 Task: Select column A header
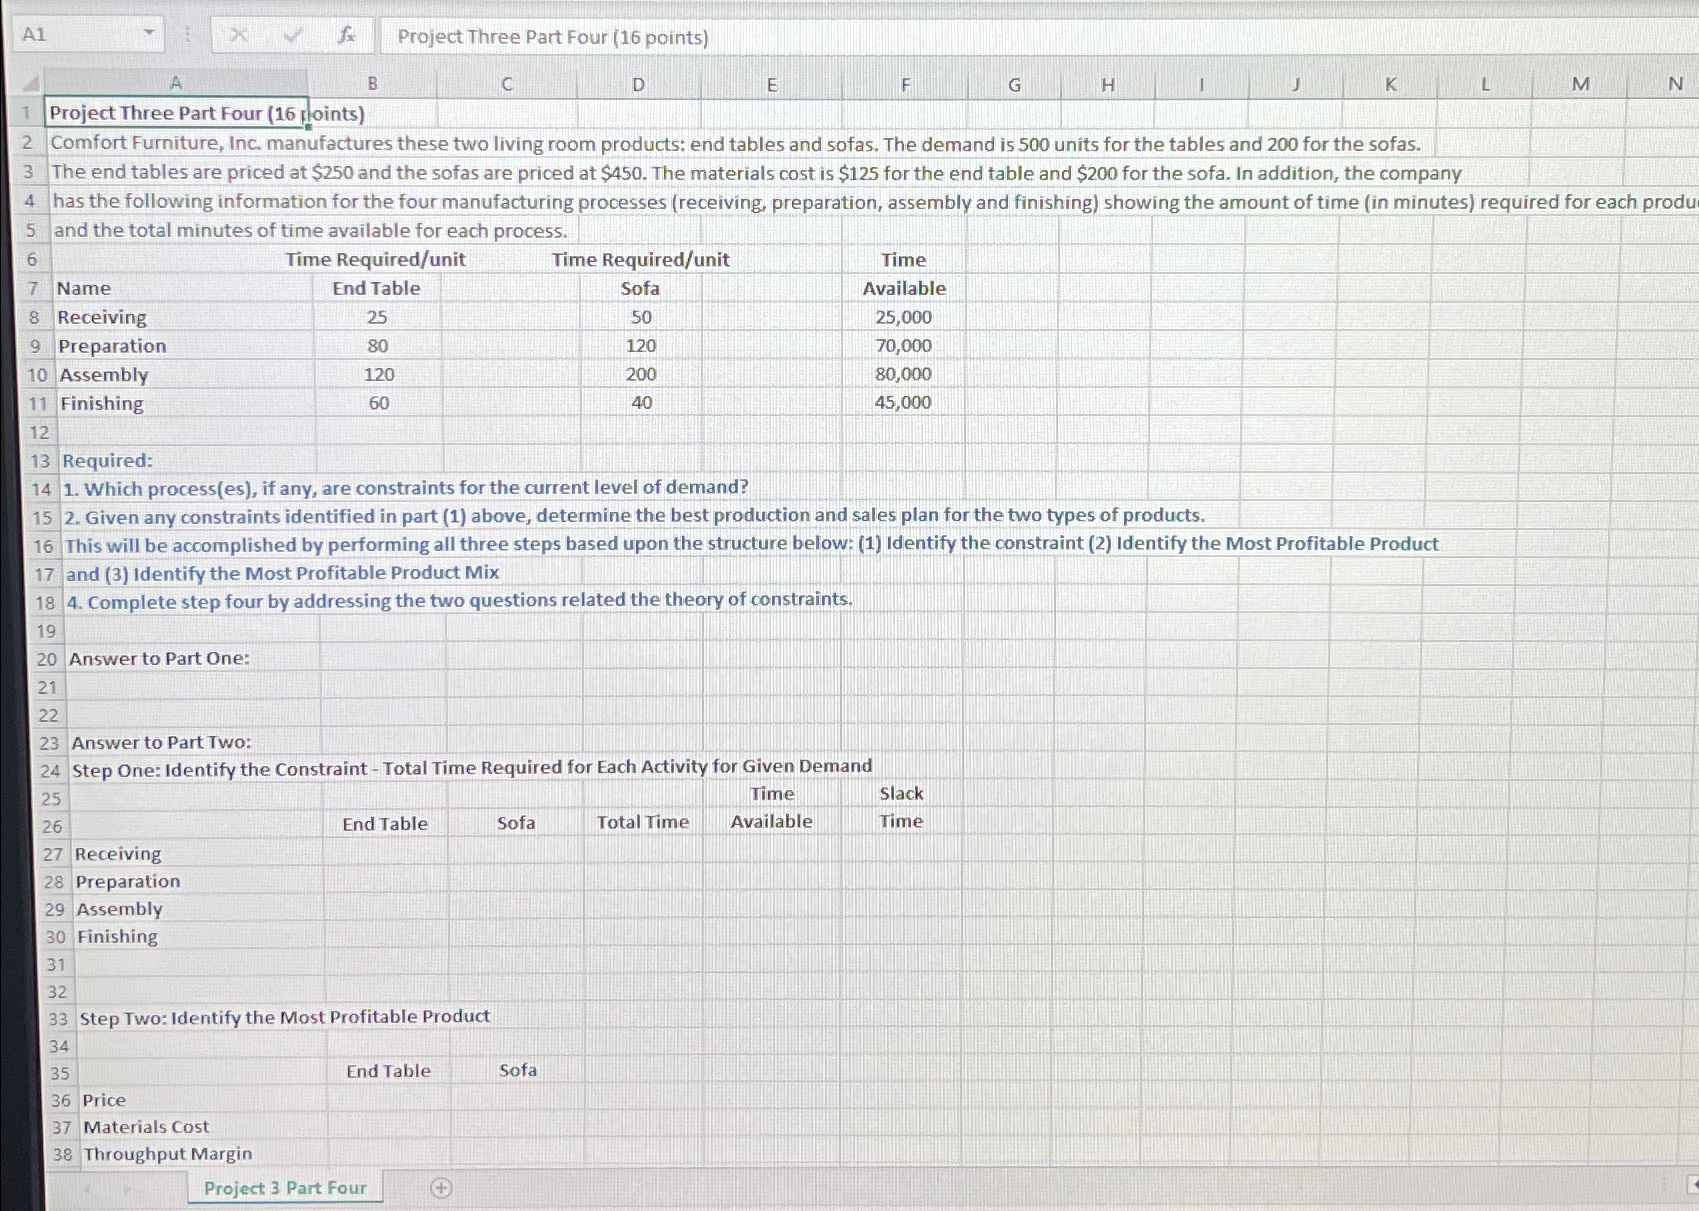pyautogui.click(x=176, y=83)
